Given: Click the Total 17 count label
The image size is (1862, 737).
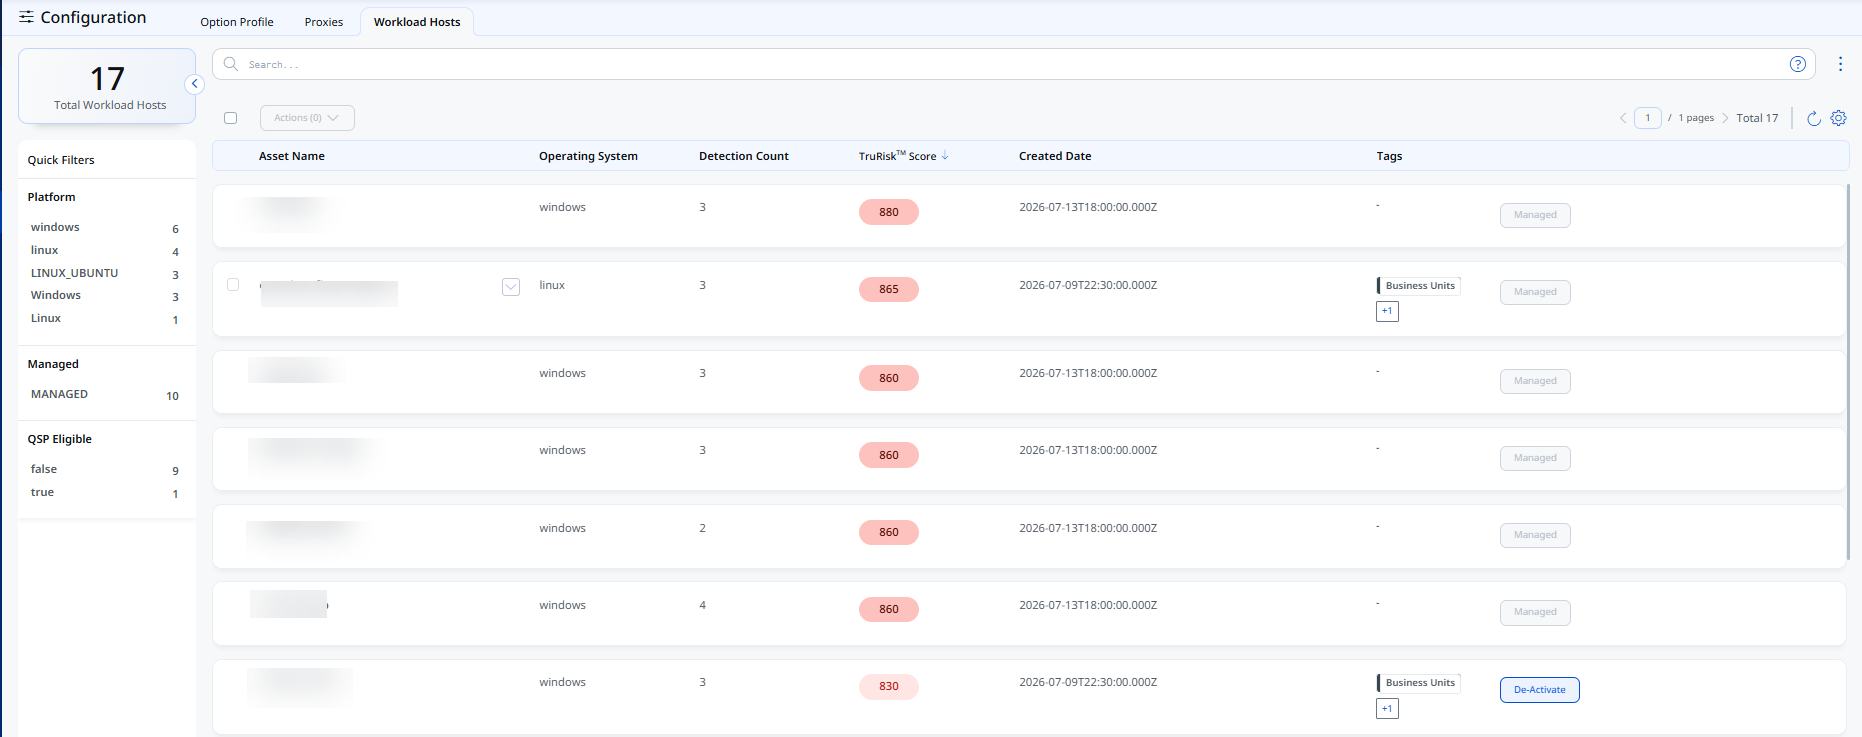Looking at the screenshot, I should tap(1757, 118).
